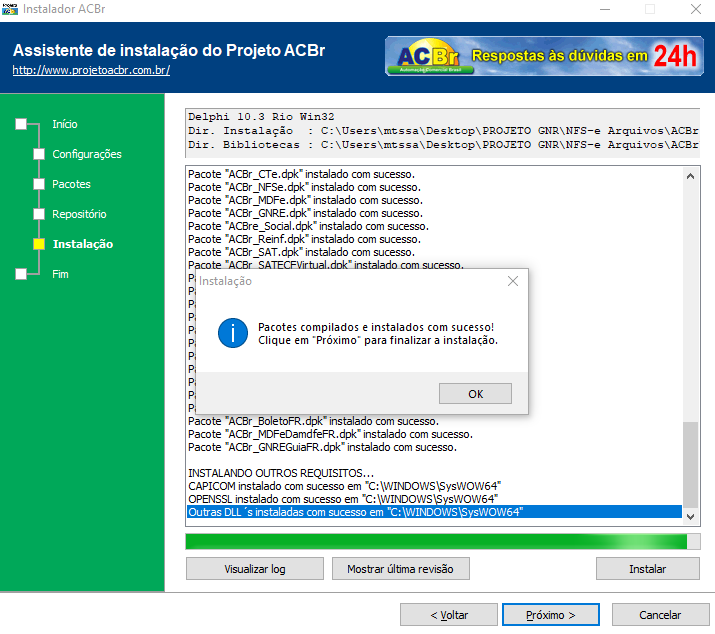Image resolution: width=715 pixels, height=634 pixels.
Task: Close the Instalação message dialog
Action: click(x=513, y=281)
